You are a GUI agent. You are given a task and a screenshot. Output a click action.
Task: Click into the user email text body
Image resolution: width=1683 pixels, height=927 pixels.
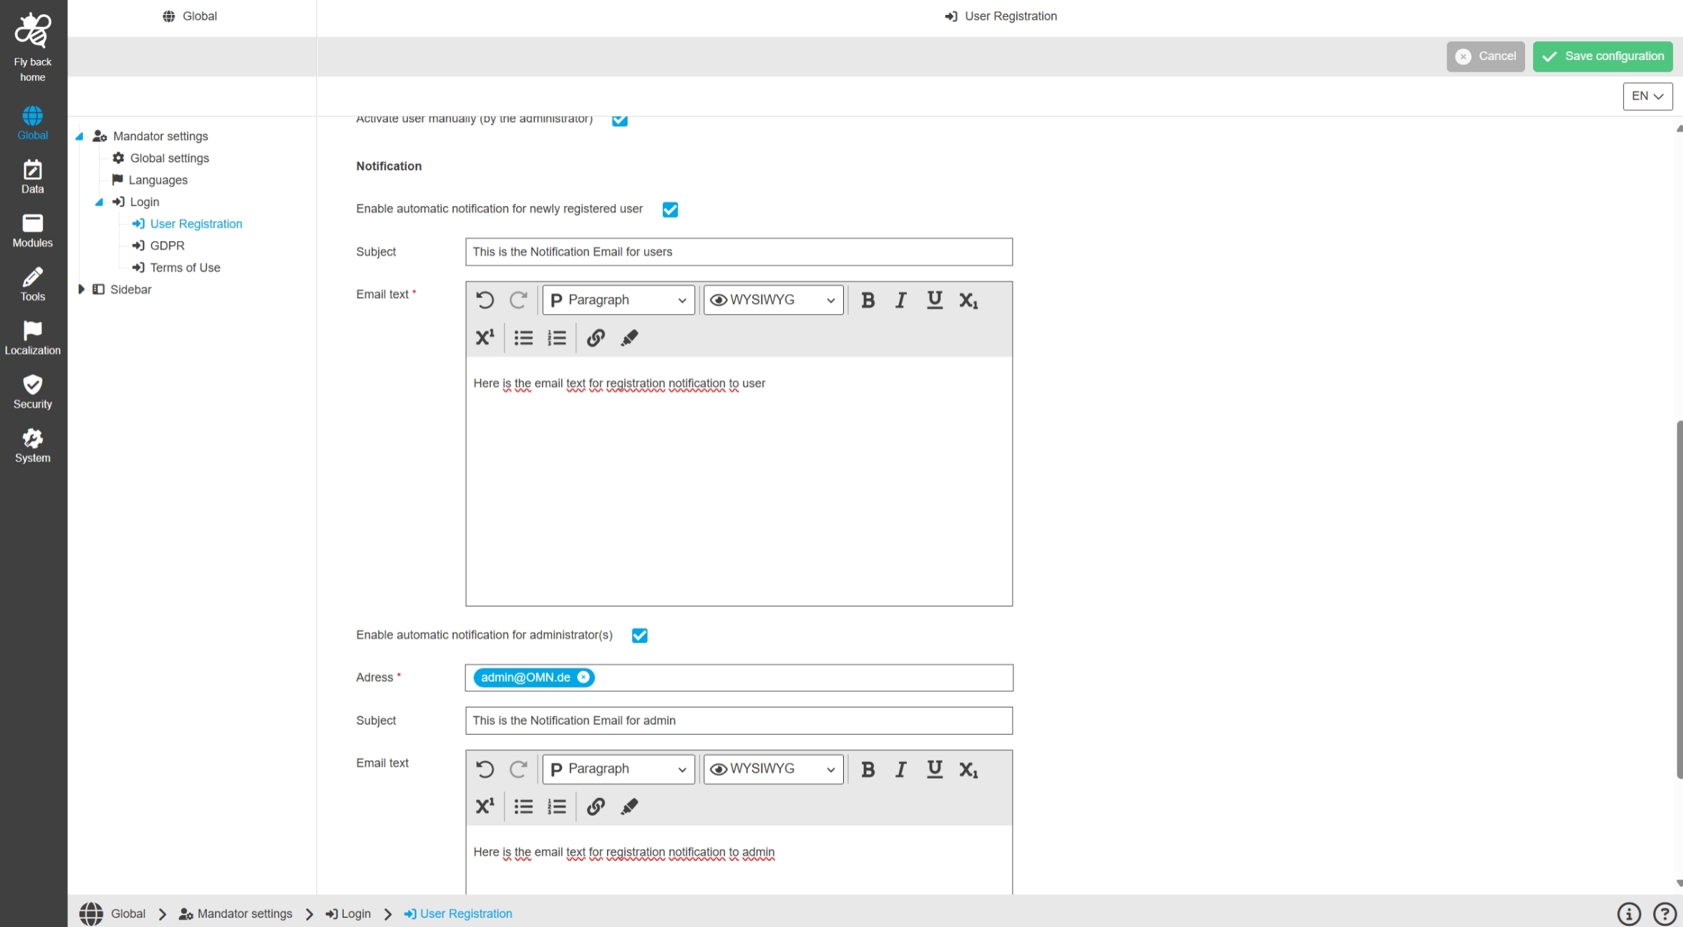coord(739,481)
